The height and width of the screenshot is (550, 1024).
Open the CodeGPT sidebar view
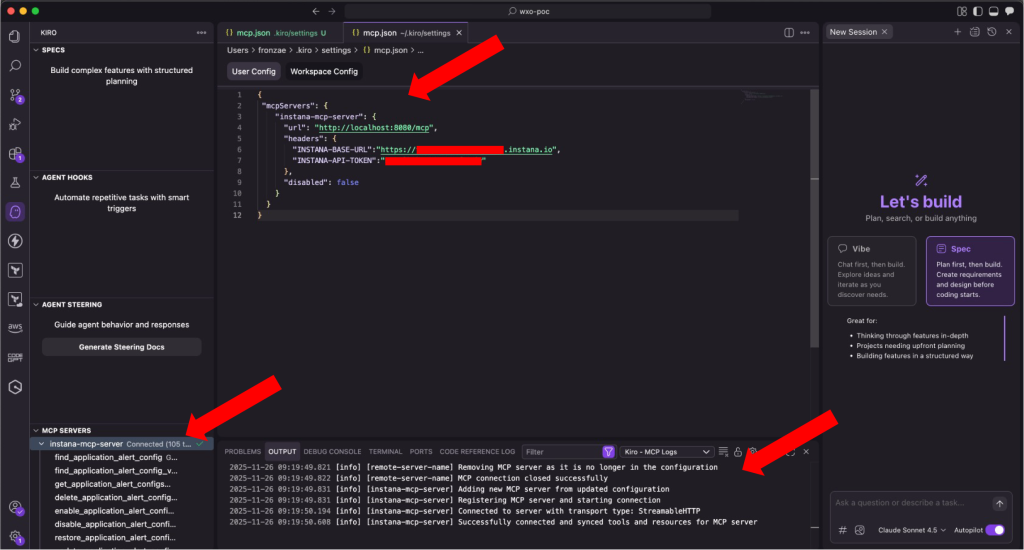click(14, 357)
